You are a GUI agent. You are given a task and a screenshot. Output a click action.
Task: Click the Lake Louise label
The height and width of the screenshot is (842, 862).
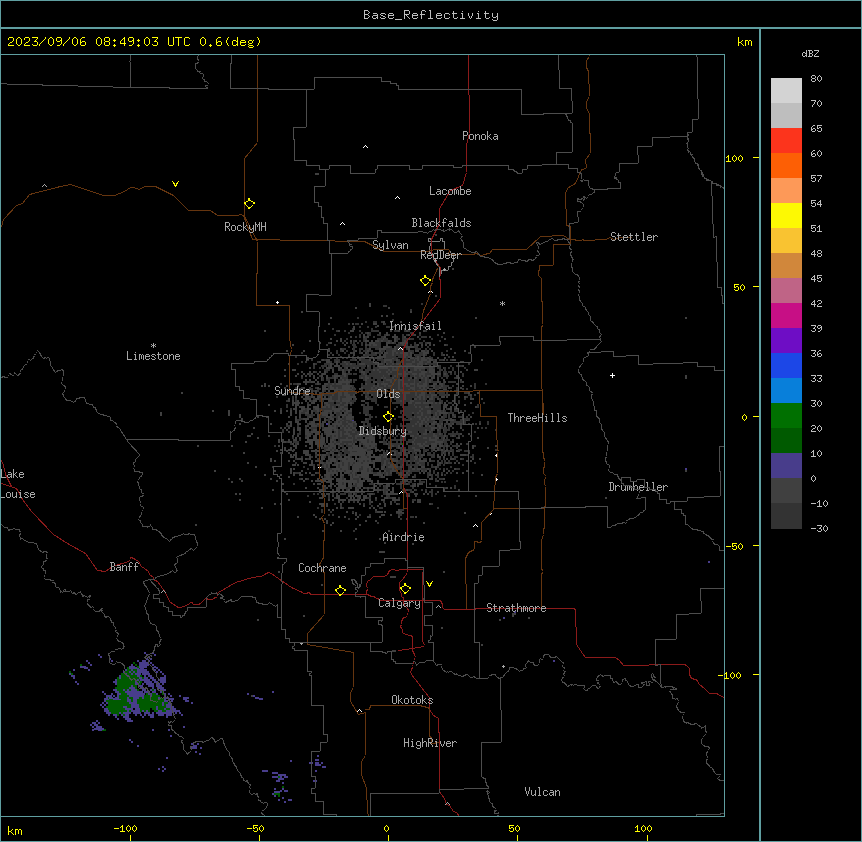point(18,484)
